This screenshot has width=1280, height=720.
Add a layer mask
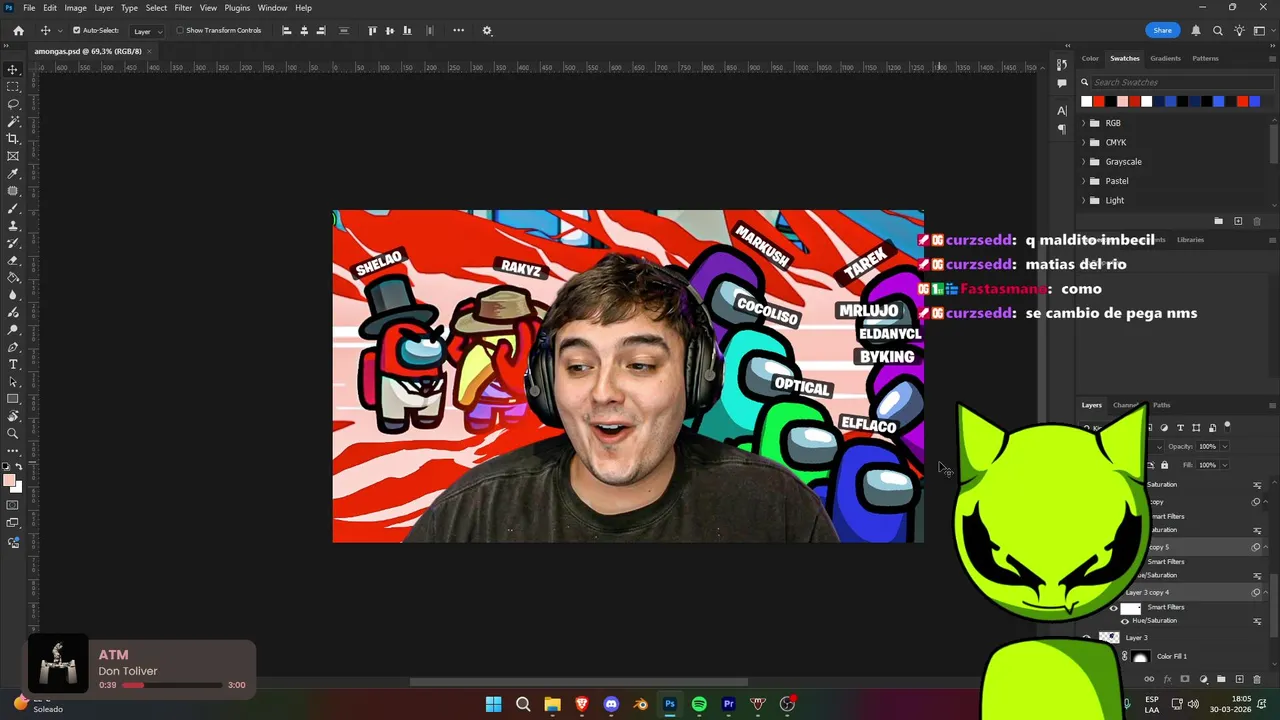[x=1185, y=680]
